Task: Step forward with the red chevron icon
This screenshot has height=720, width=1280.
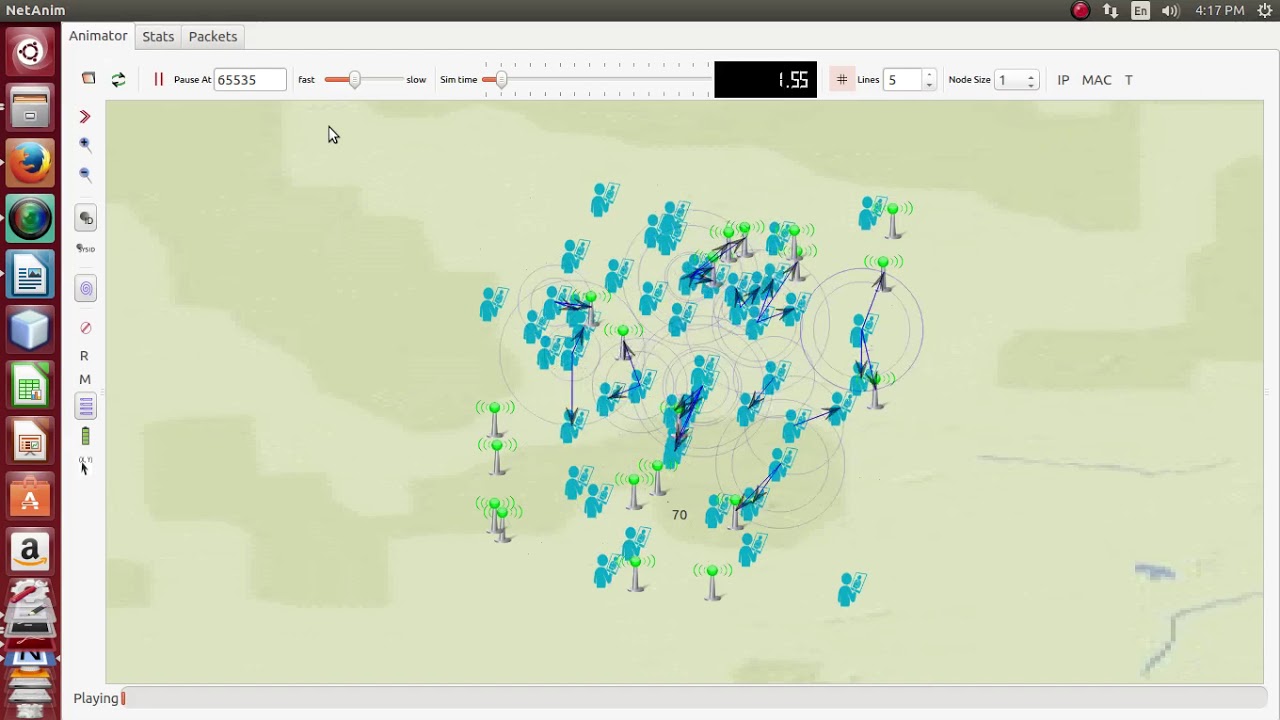Action: [x=85, y=117]
